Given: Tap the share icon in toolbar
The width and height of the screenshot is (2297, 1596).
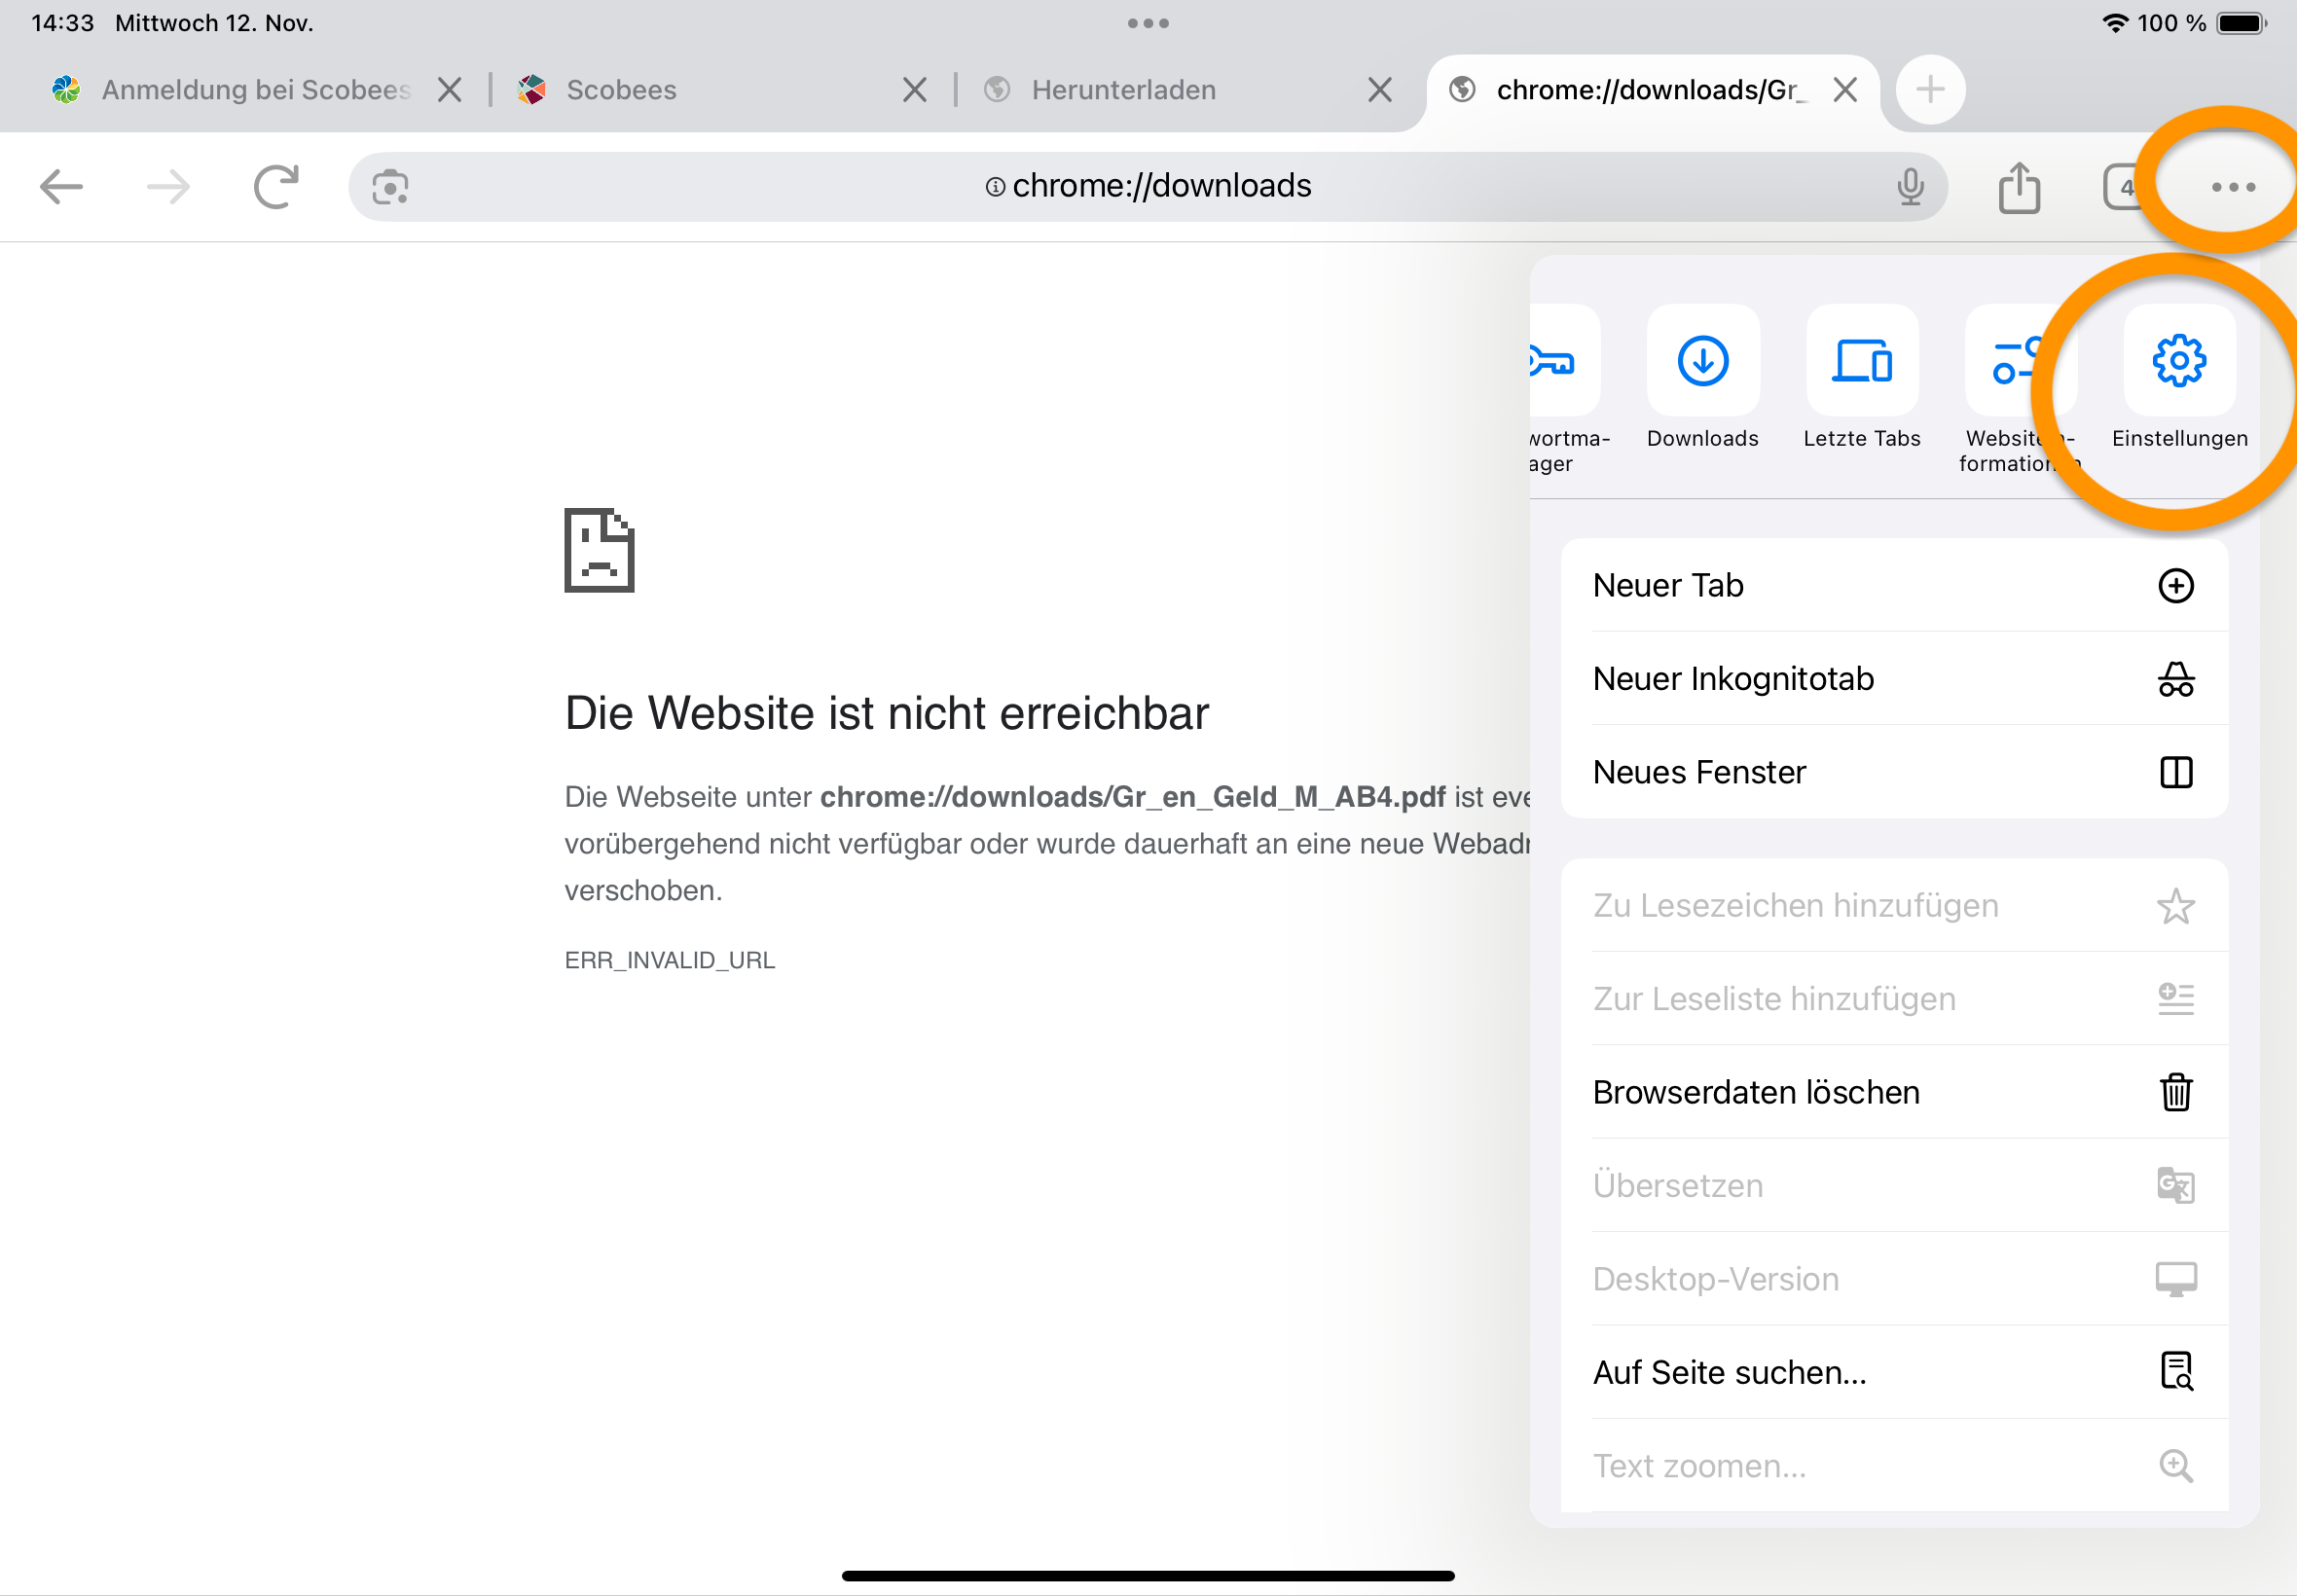Looking at the screenshot, I should point(2018,187).
